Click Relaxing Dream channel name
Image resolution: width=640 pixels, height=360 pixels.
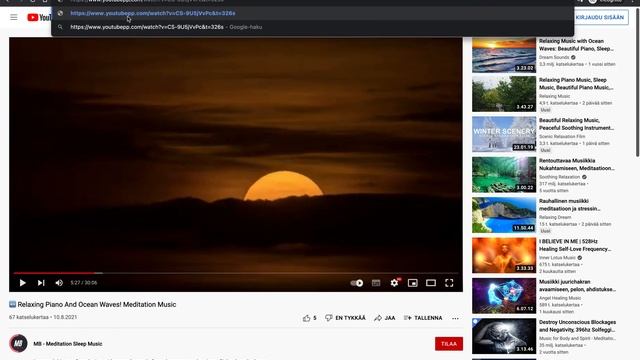click(x=555, y=217)
